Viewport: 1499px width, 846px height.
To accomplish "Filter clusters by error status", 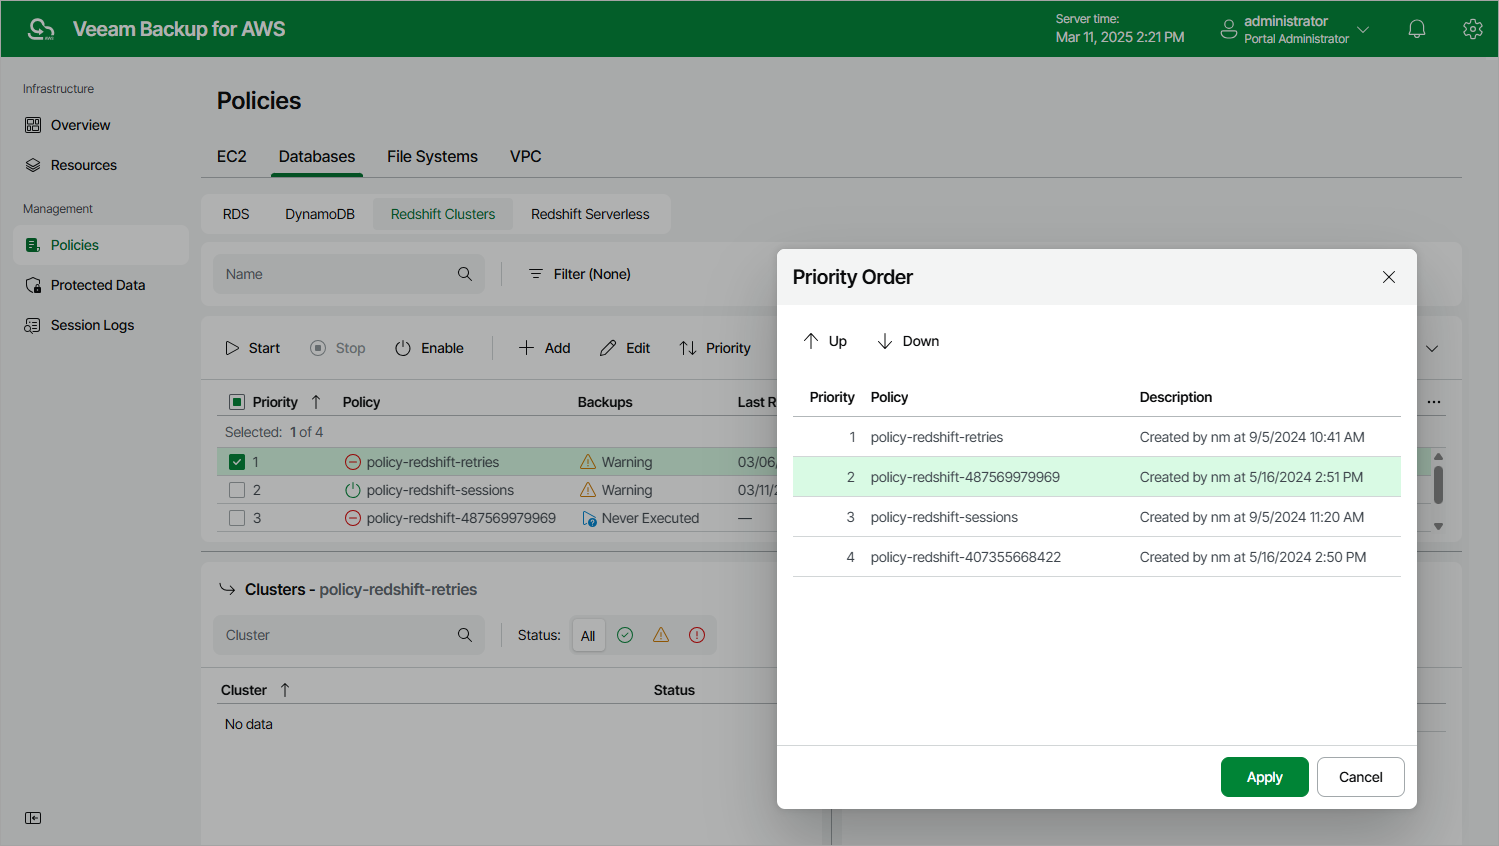I will tap(697, 635).
